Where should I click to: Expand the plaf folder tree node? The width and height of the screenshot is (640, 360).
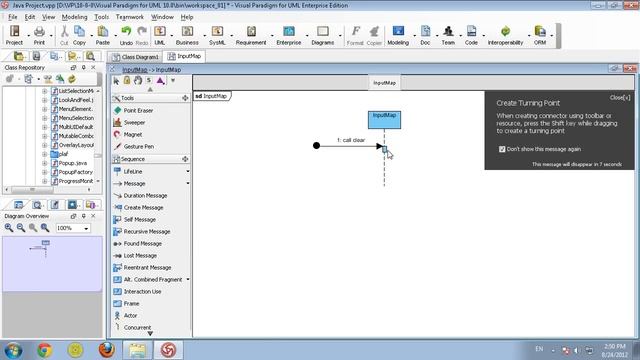pos(44,154)
